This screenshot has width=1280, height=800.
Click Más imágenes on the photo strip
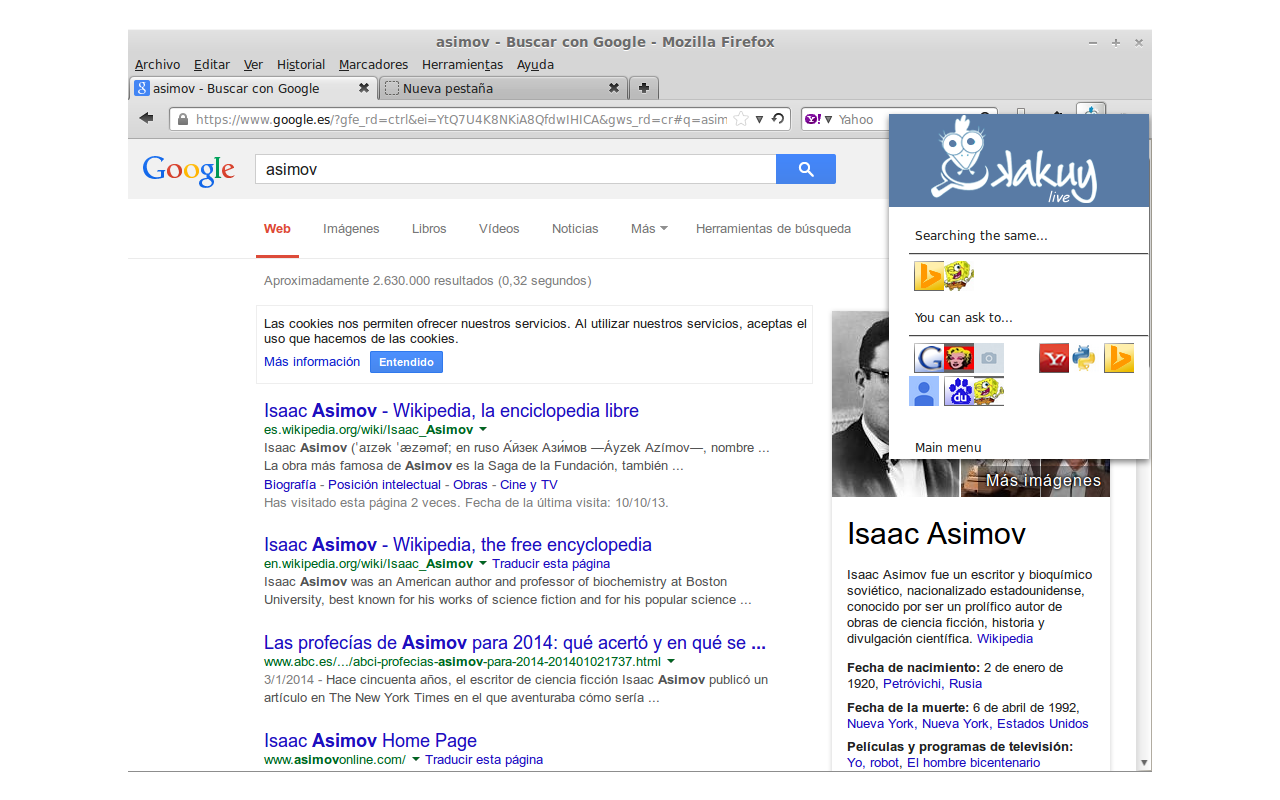point(1043,481)
